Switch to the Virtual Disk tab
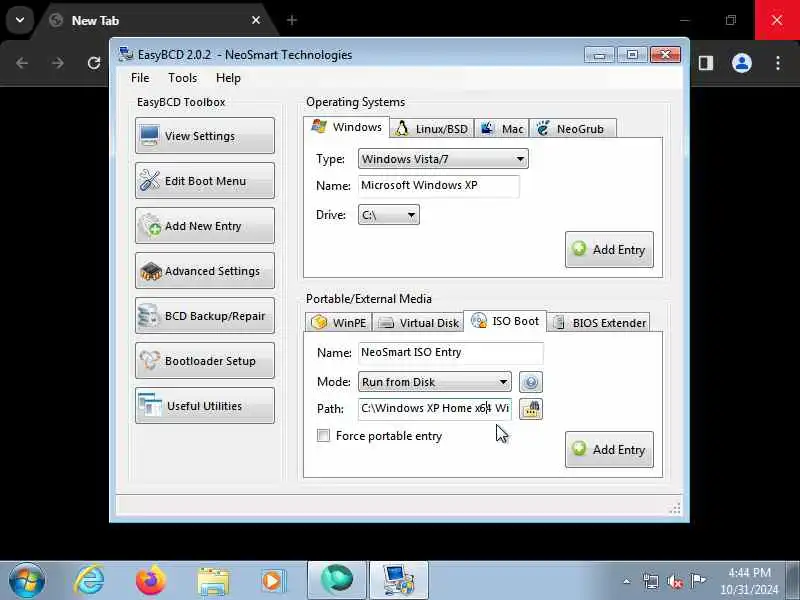The height and width of the screenshot is (600, 800). pos(418,322)
